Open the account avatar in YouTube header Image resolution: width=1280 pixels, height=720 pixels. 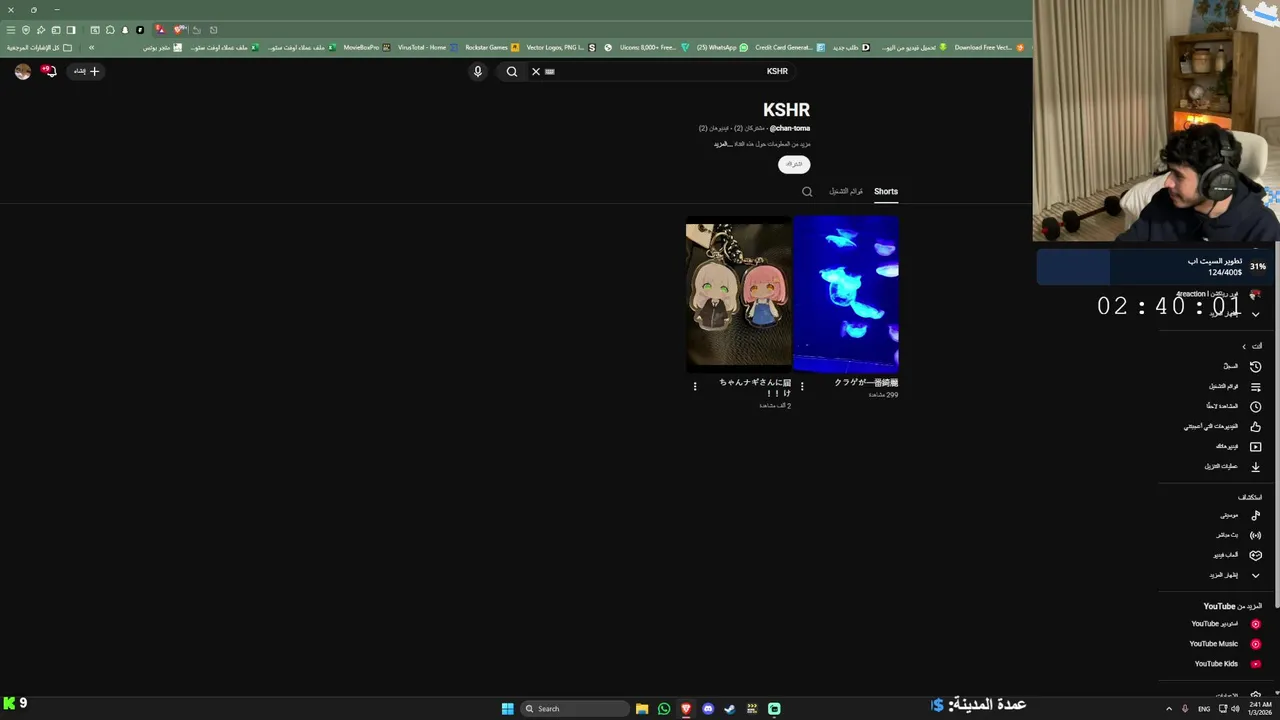[23, 71]
